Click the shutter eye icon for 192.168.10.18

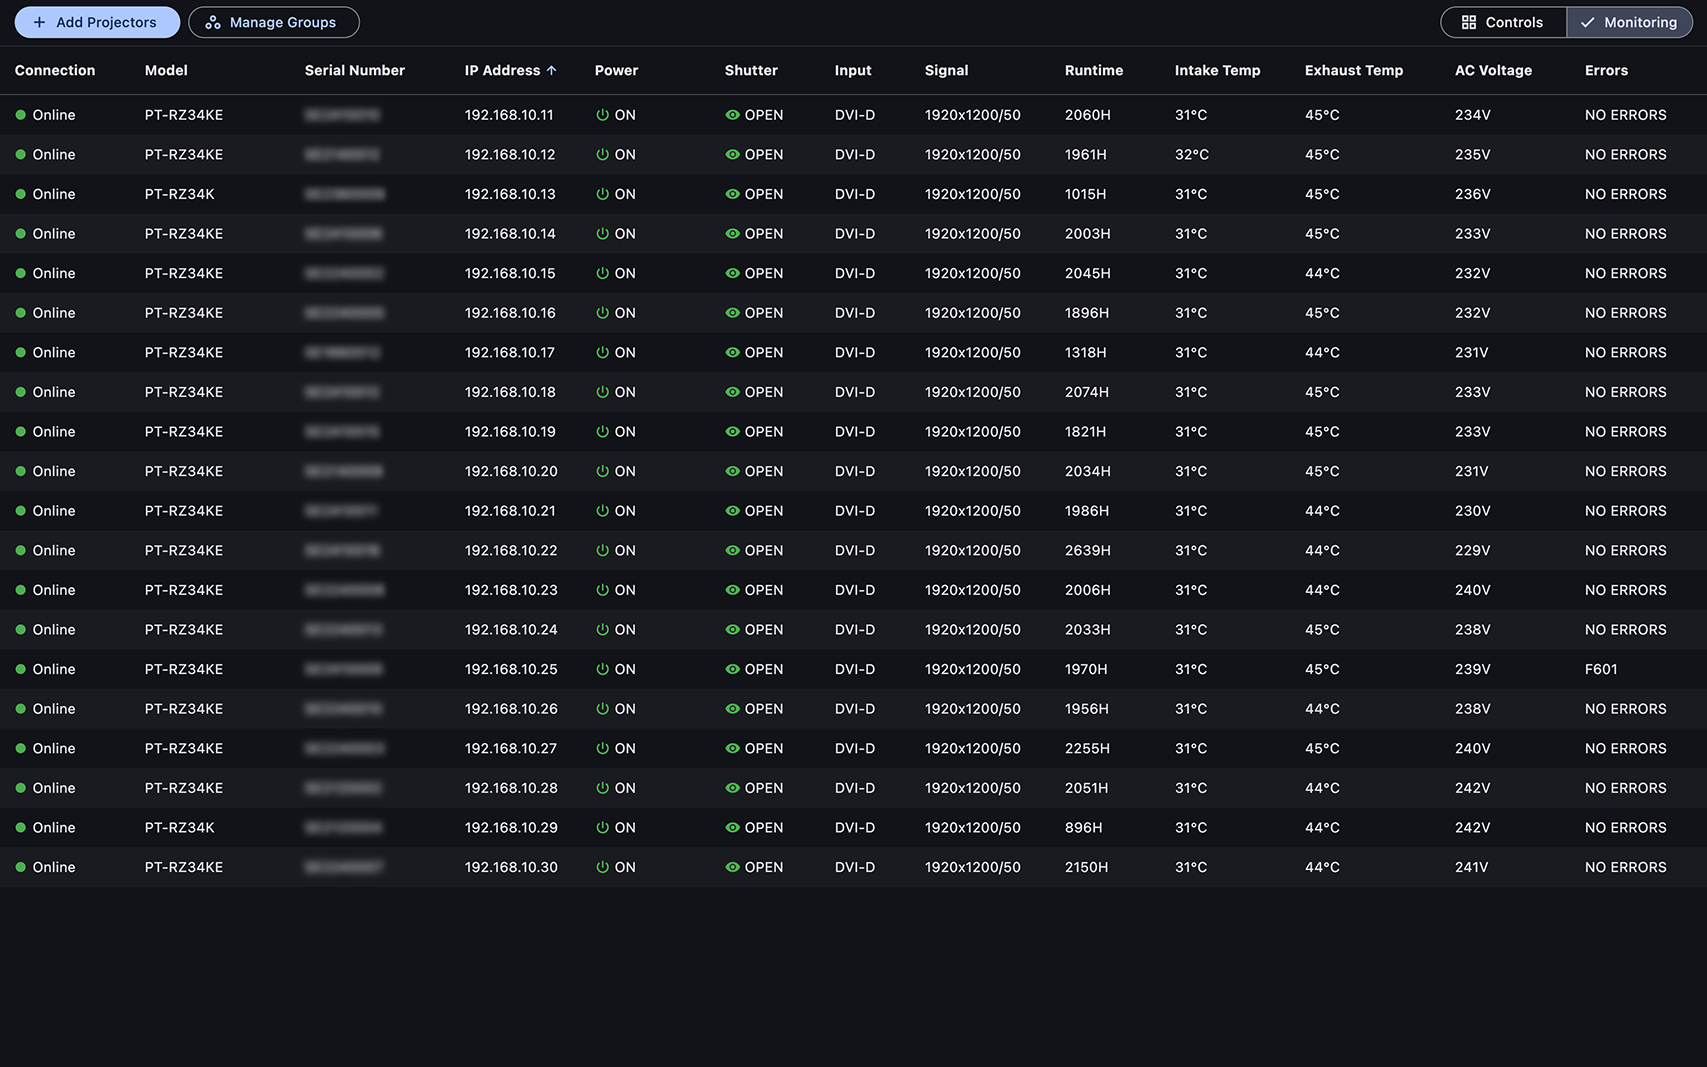(x=732, y=392)
